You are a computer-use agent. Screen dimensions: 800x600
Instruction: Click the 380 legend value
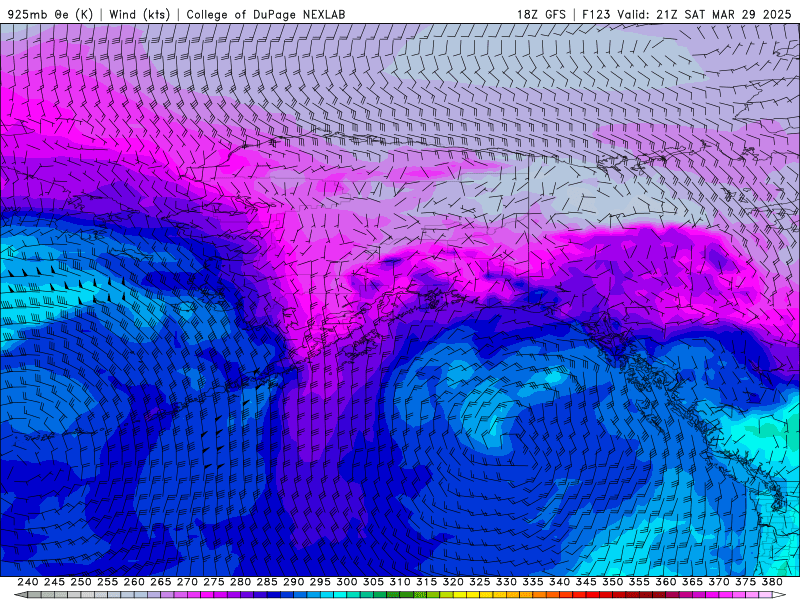tap(772, 582)
